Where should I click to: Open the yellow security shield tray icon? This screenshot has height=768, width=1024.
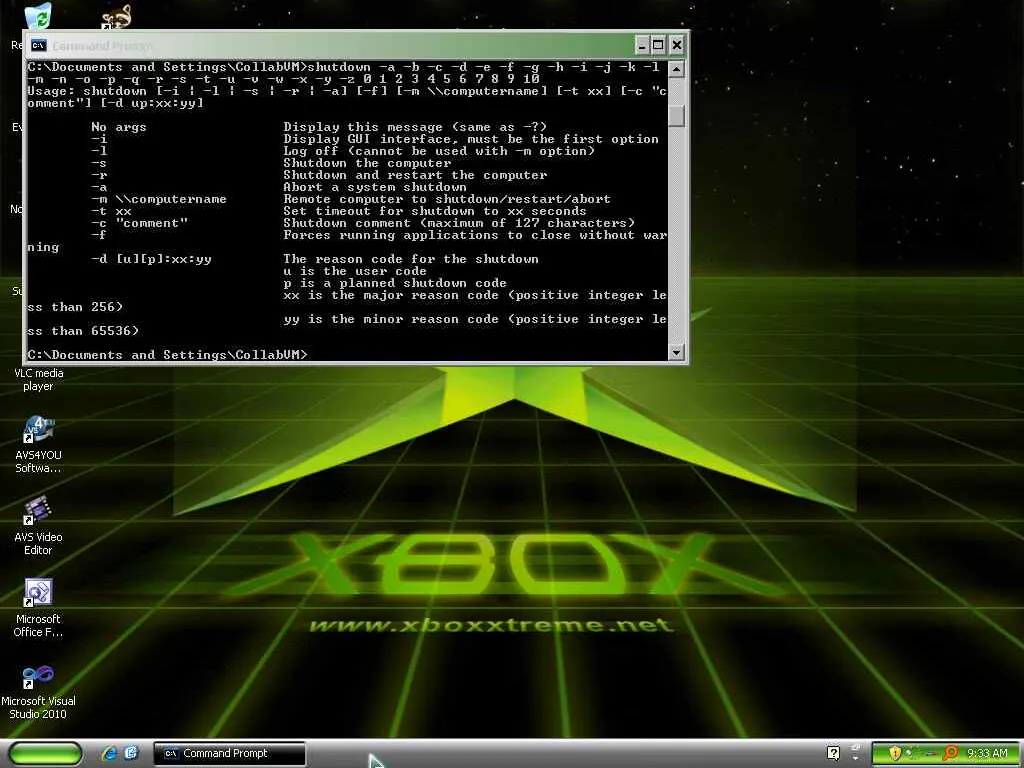(895, 753)
